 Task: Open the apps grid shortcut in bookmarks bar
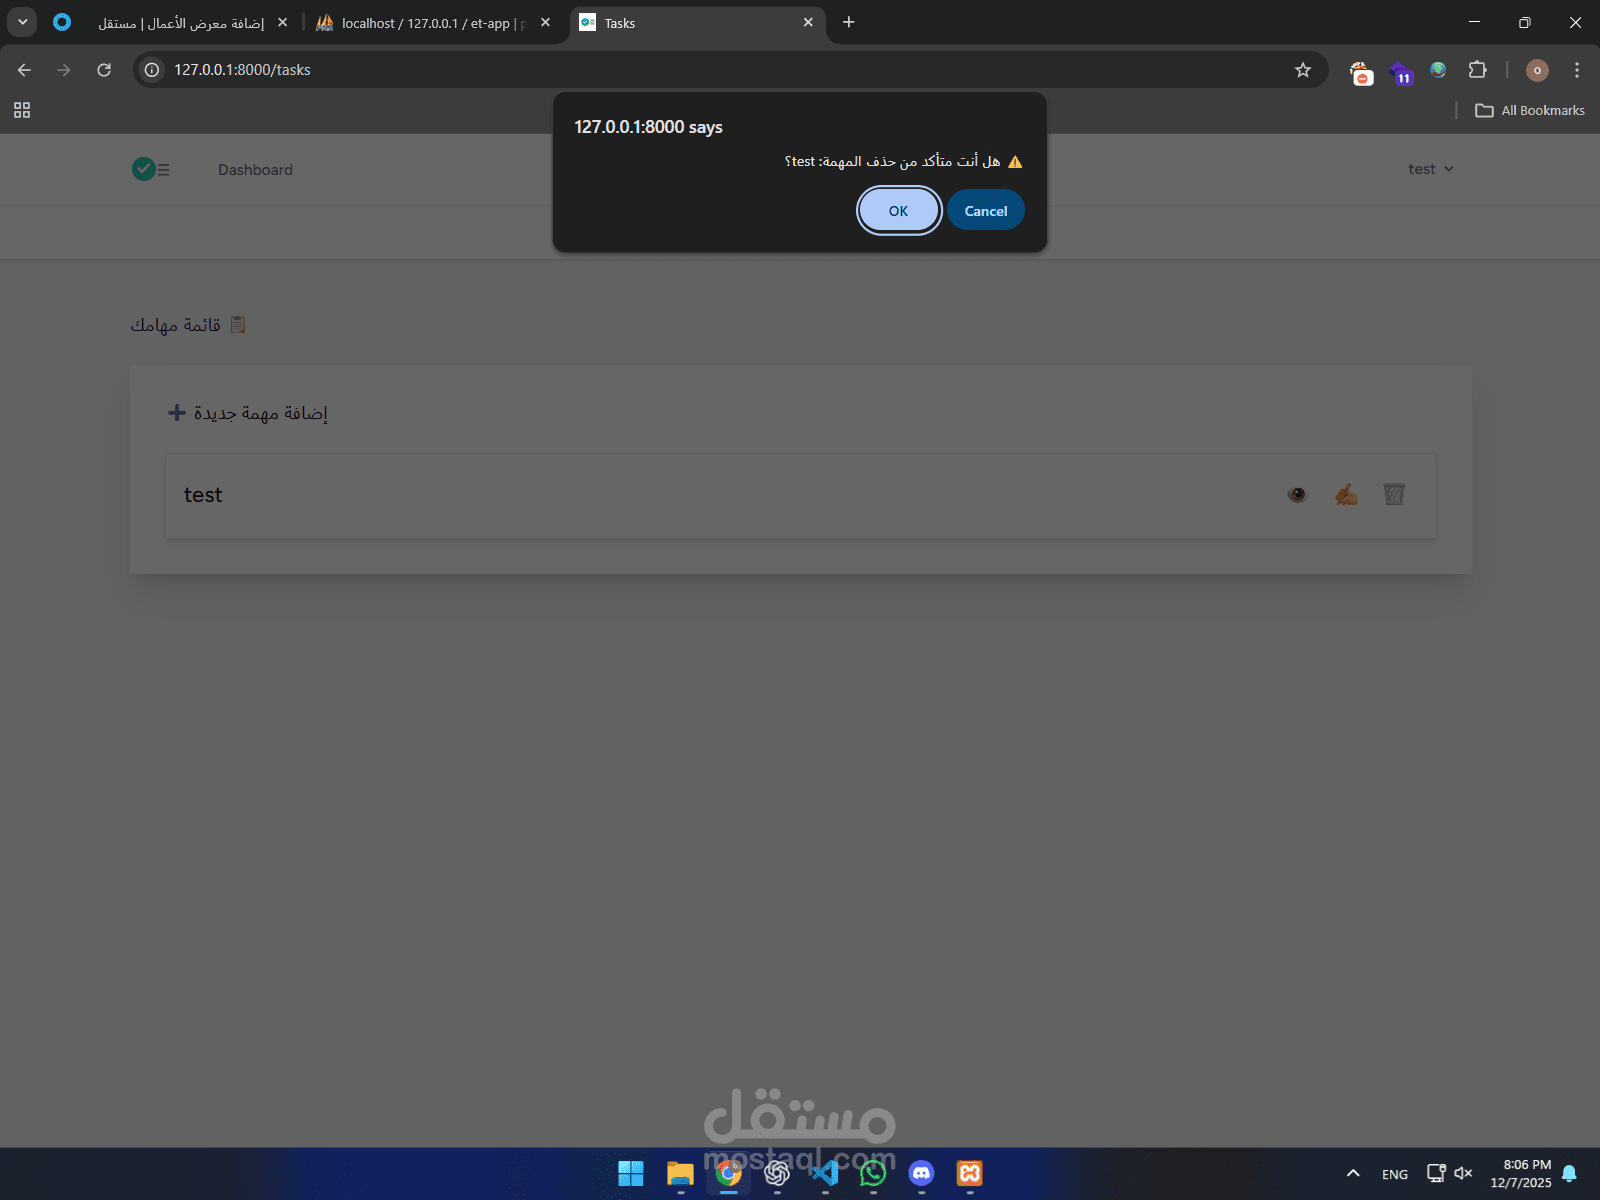(22, 110)
